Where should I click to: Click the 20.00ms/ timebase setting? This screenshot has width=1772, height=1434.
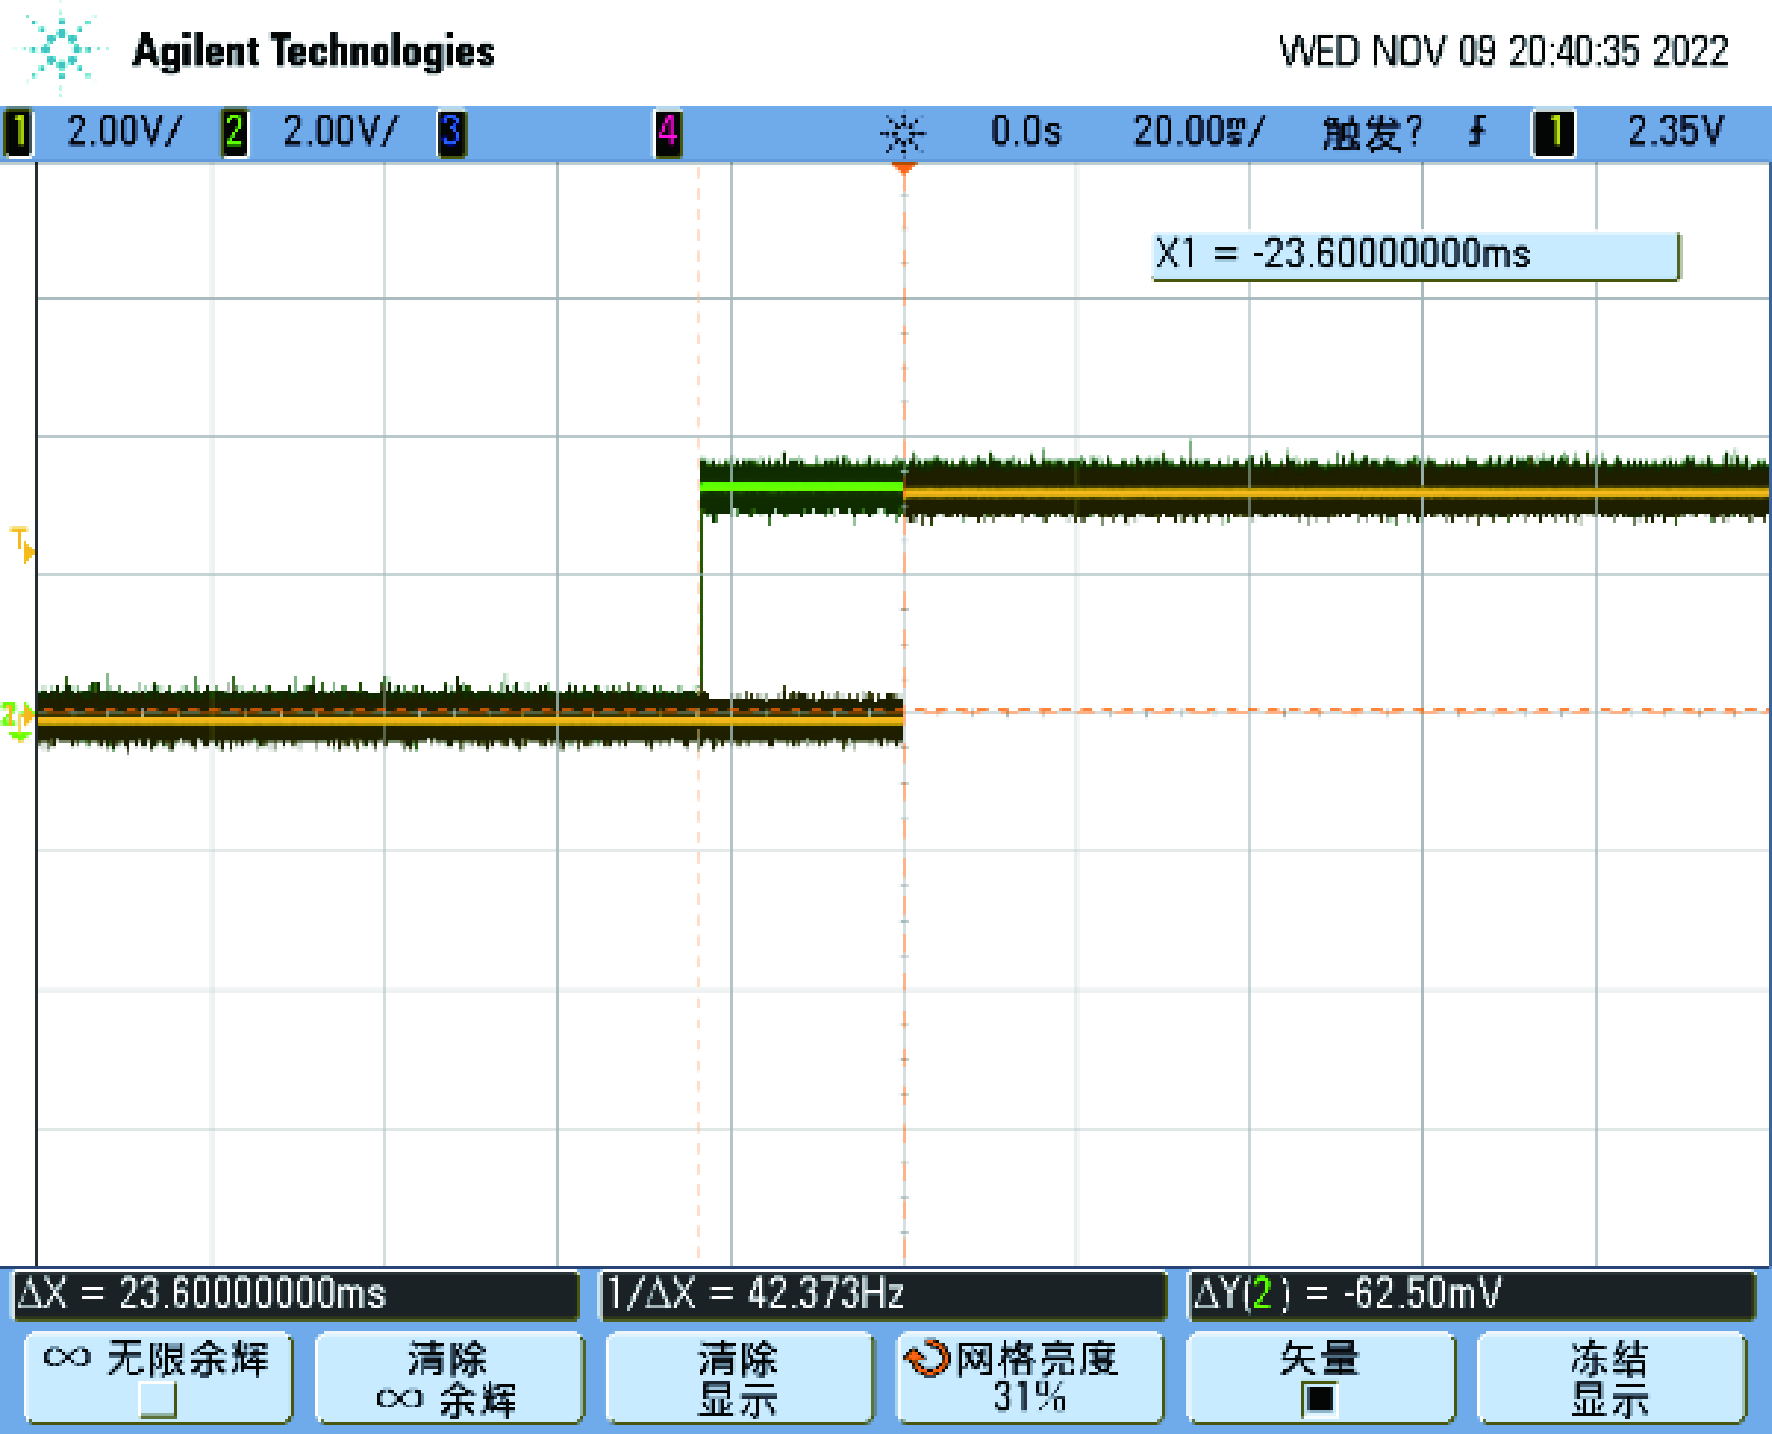1198,132
